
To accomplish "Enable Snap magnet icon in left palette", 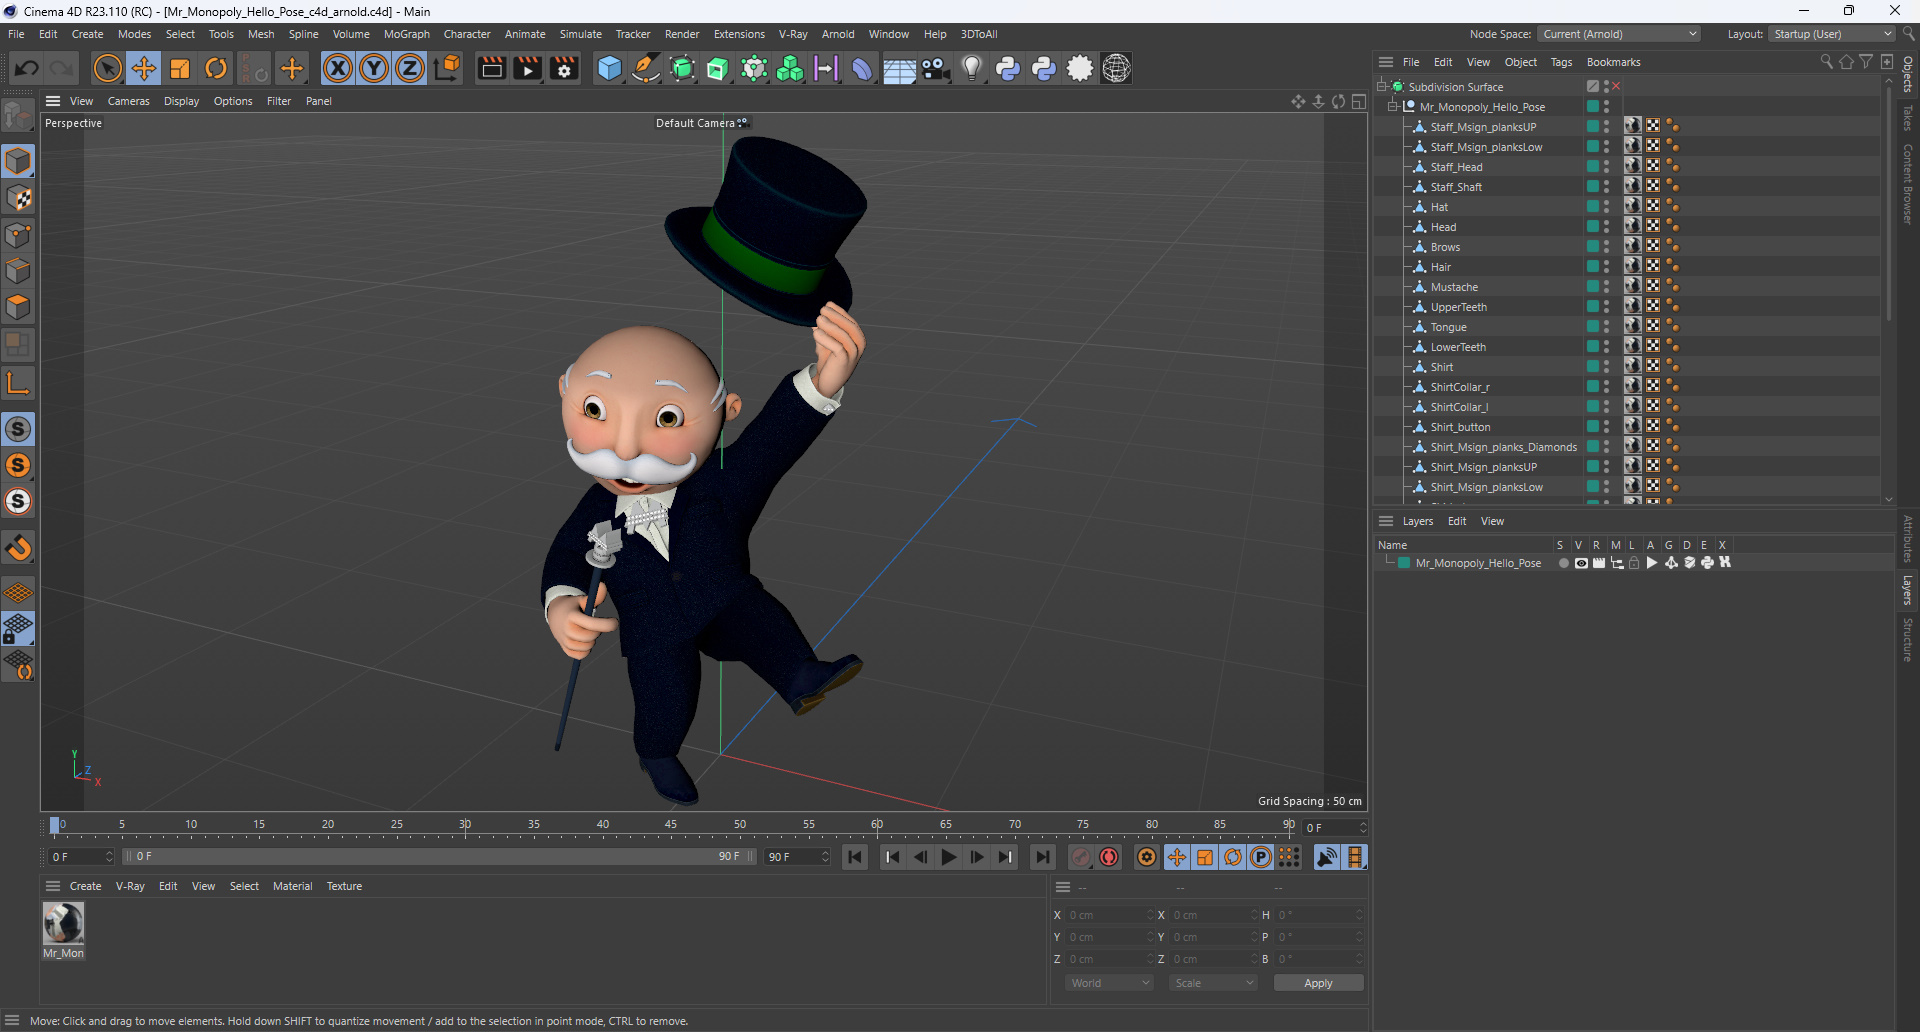I will pos(18,548).
